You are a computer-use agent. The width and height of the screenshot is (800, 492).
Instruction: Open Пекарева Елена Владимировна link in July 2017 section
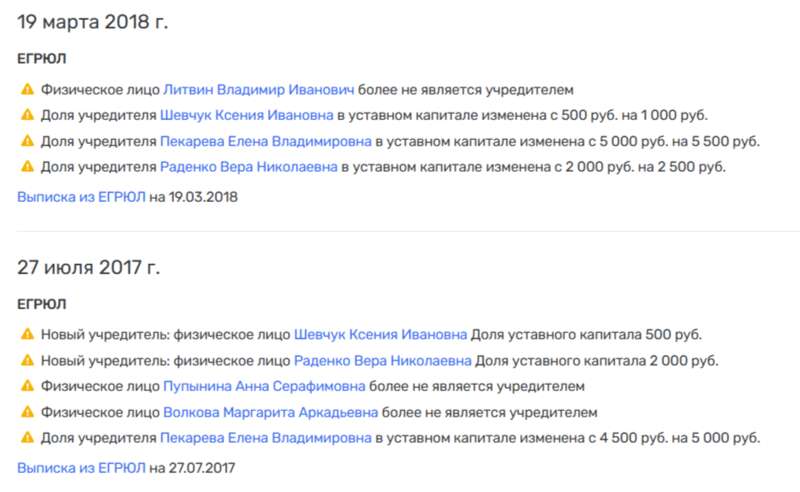coord(266,437)
